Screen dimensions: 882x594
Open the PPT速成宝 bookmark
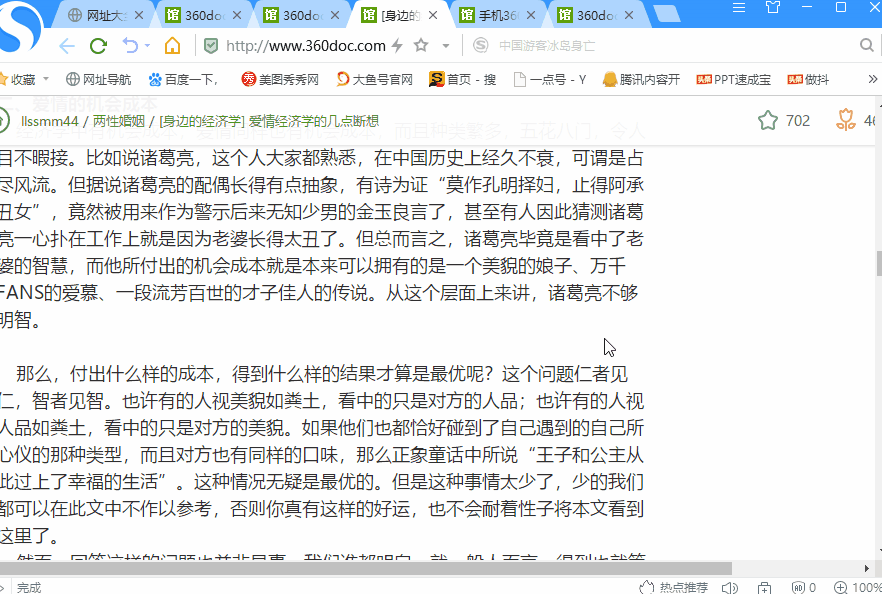(x=734, y=79)
